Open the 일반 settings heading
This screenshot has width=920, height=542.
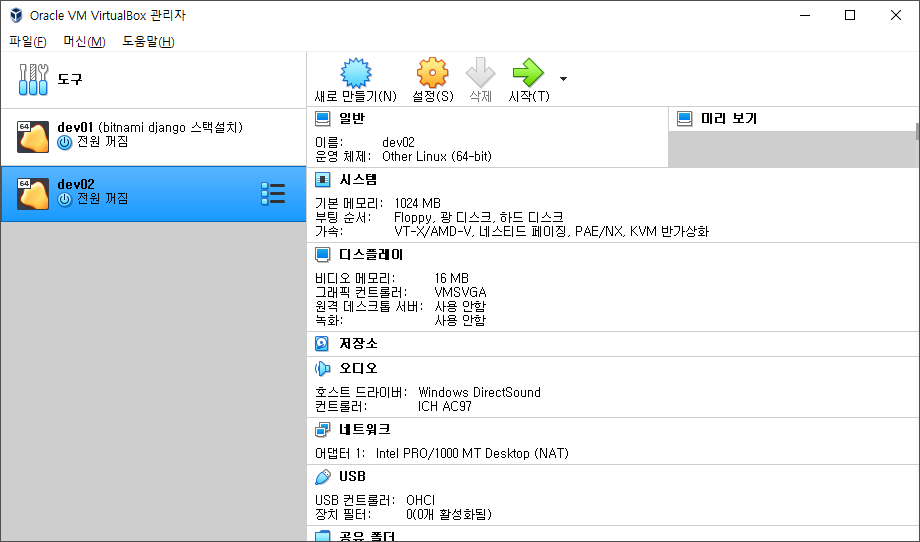352,118
